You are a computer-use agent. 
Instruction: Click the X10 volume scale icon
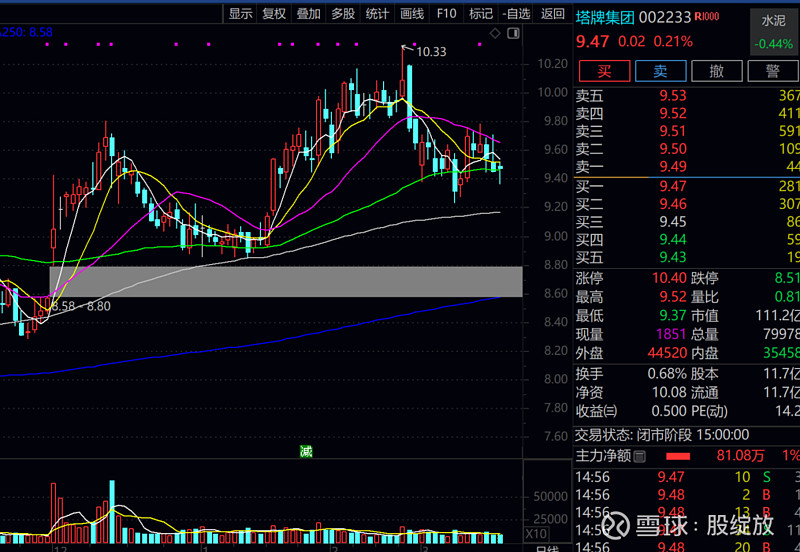(534, 535)
